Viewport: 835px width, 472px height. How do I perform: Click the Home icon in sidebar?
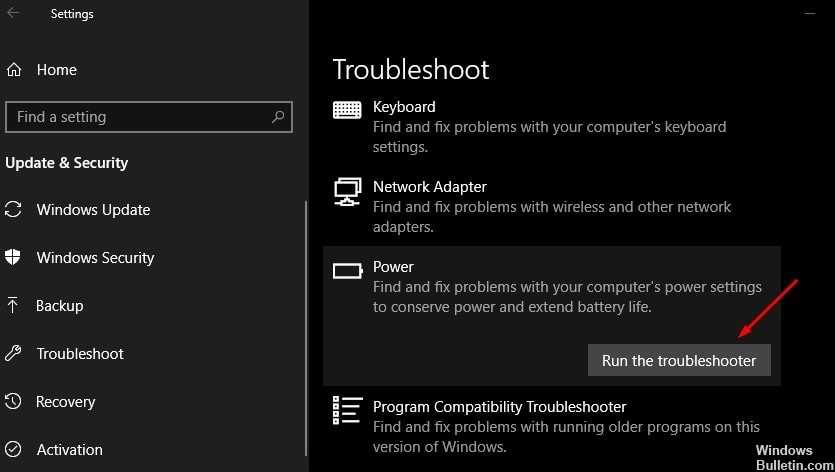pyautogui.click(x=14, y=70)
